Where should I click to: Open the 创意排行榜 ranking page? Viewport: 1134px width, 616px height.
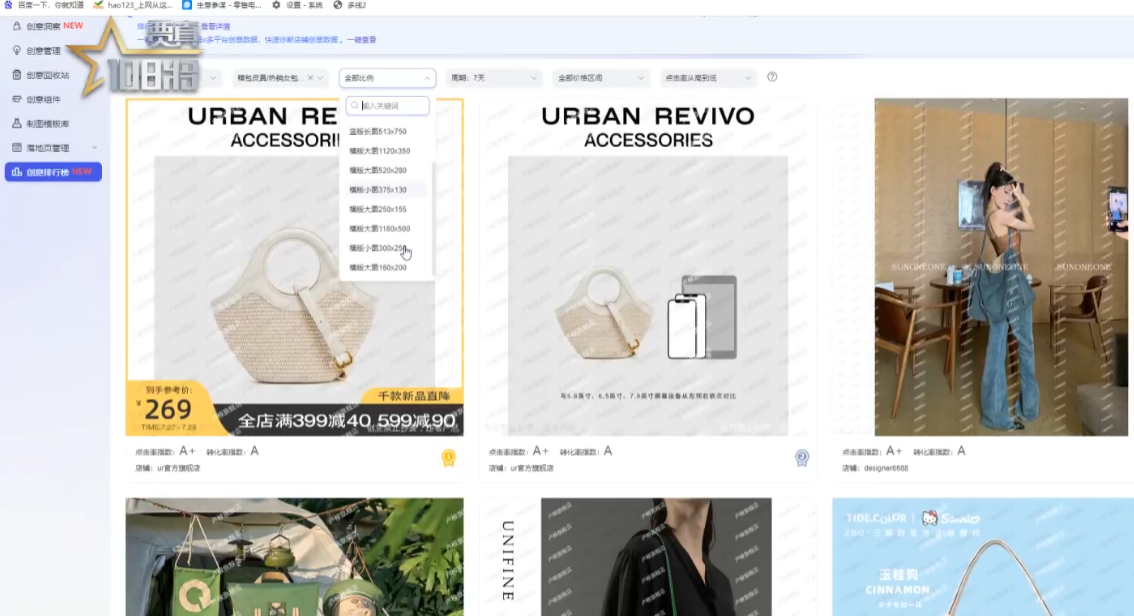click(x=53, y=172)
